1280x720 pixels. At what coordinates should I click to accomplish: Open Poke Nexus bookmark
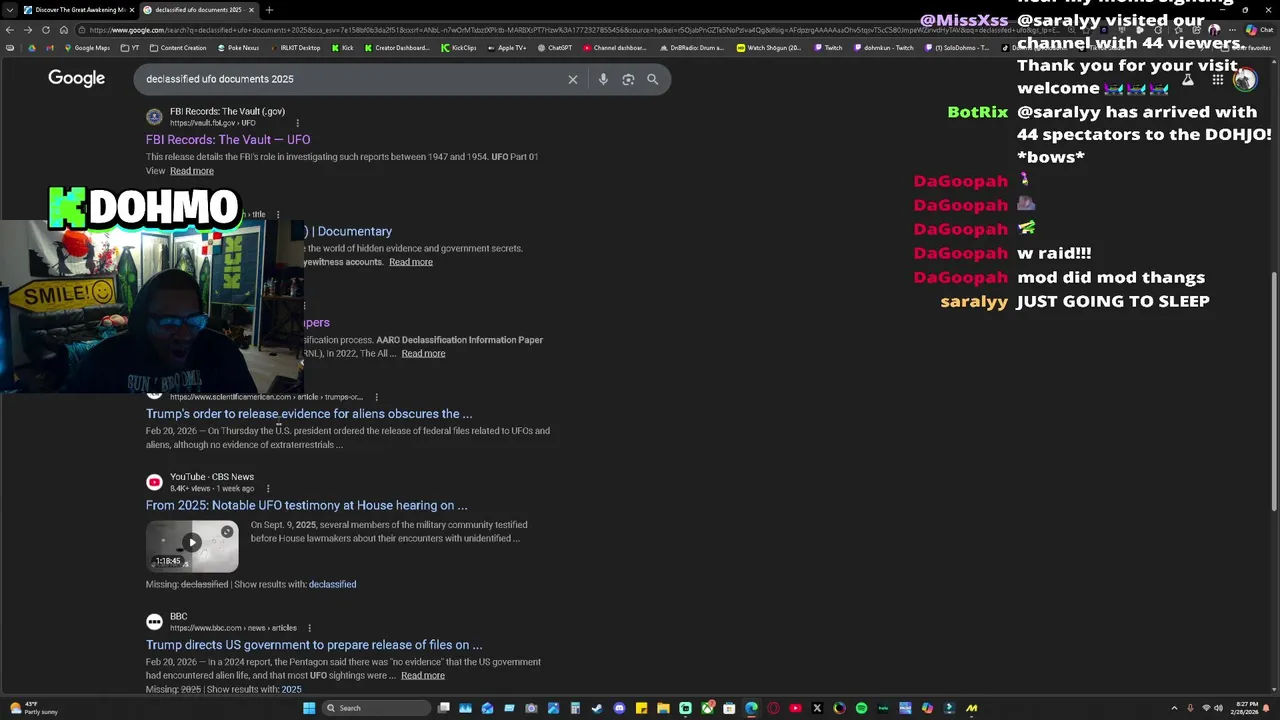pyautogui.click(x=238, y=48)
